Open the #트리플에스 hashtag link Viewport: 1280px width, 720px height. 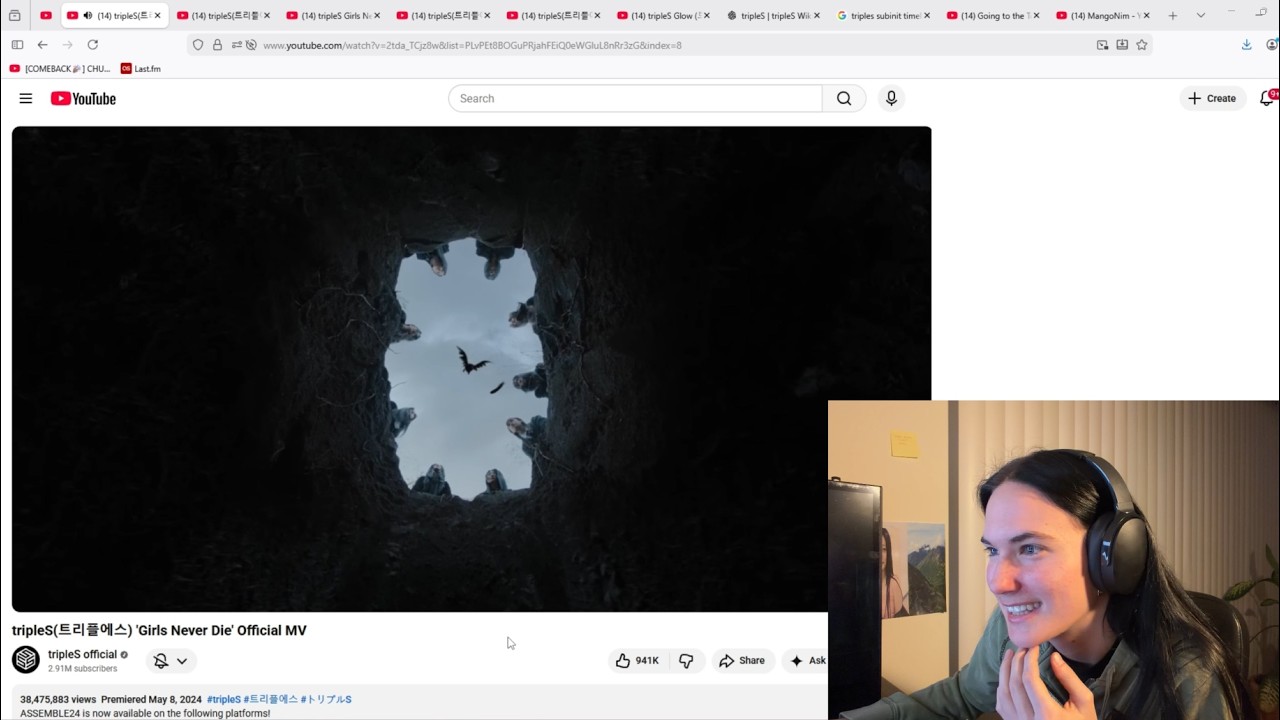pyautogui.click(x=270, y=699)
